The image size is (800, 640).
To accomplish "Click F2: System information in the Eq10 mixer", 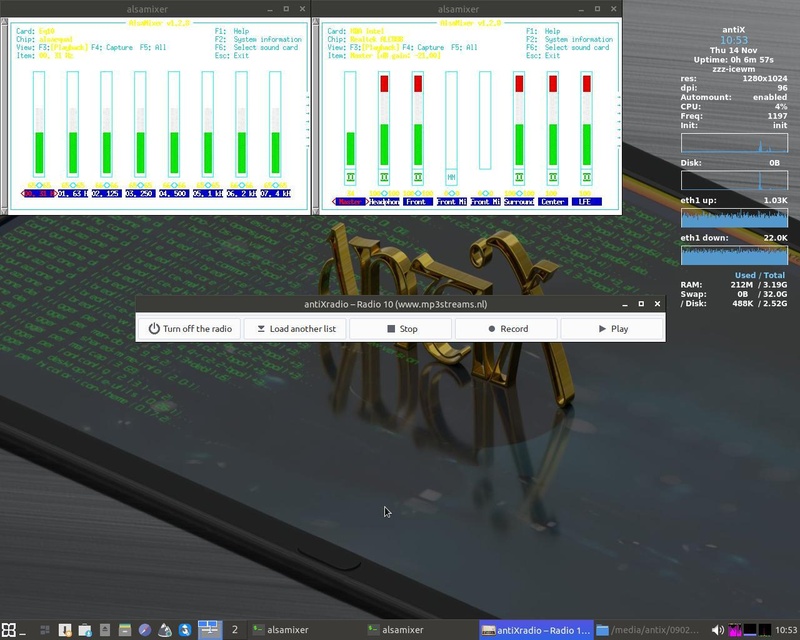I will click(x=258, y=39).
